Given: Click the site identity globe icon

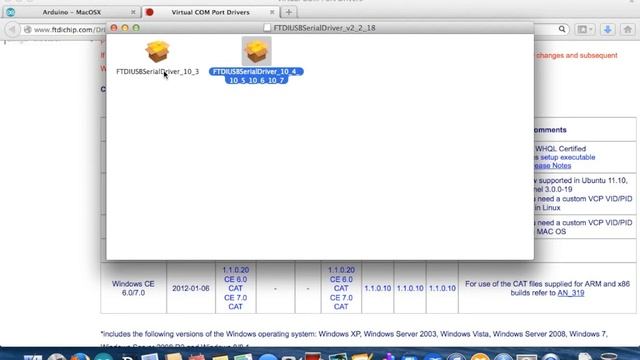Looking at the screenshot, I should tap(27, 29).
